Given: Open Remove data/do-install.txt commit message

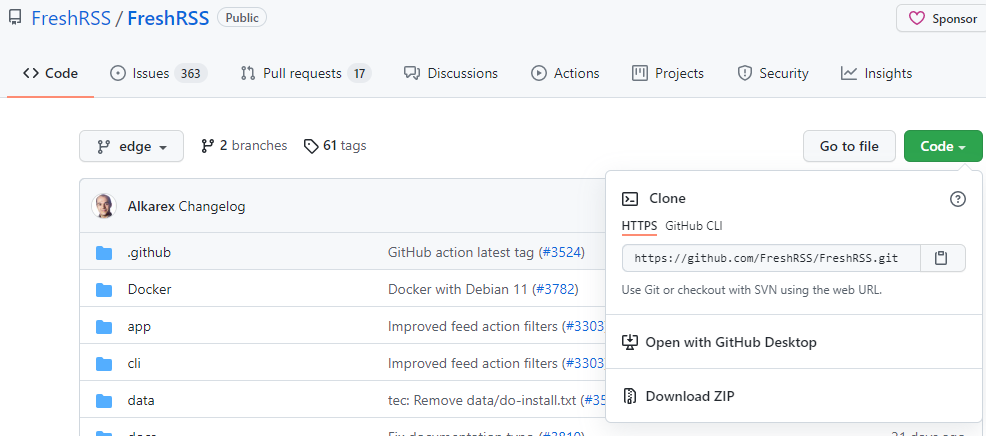Looking at the screenshot, I should [482, 401].
